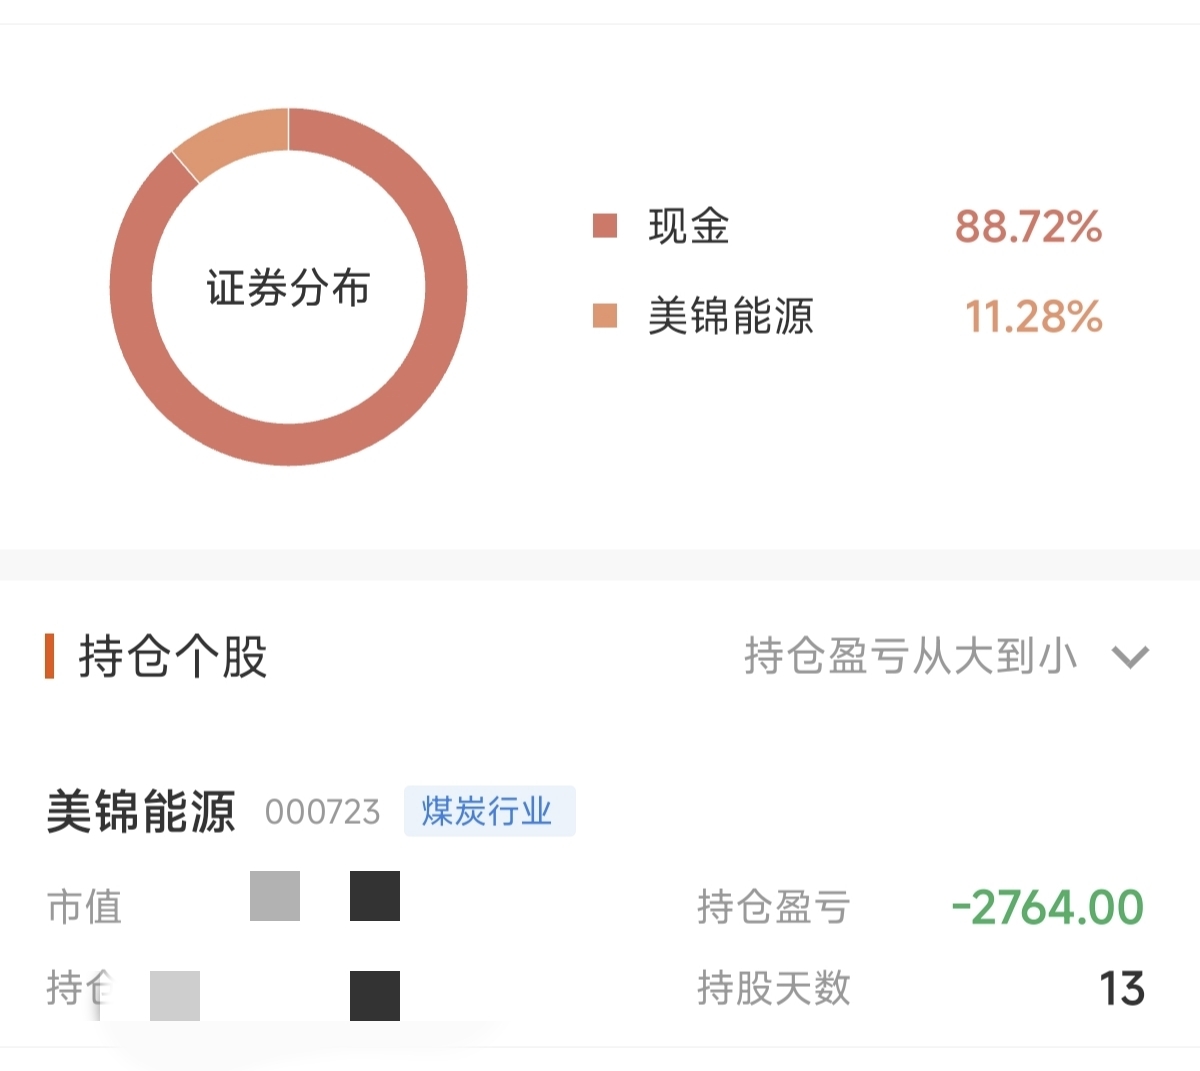
Task: Click the 美锦能源 orange legend square
Action: pos(605,316)
